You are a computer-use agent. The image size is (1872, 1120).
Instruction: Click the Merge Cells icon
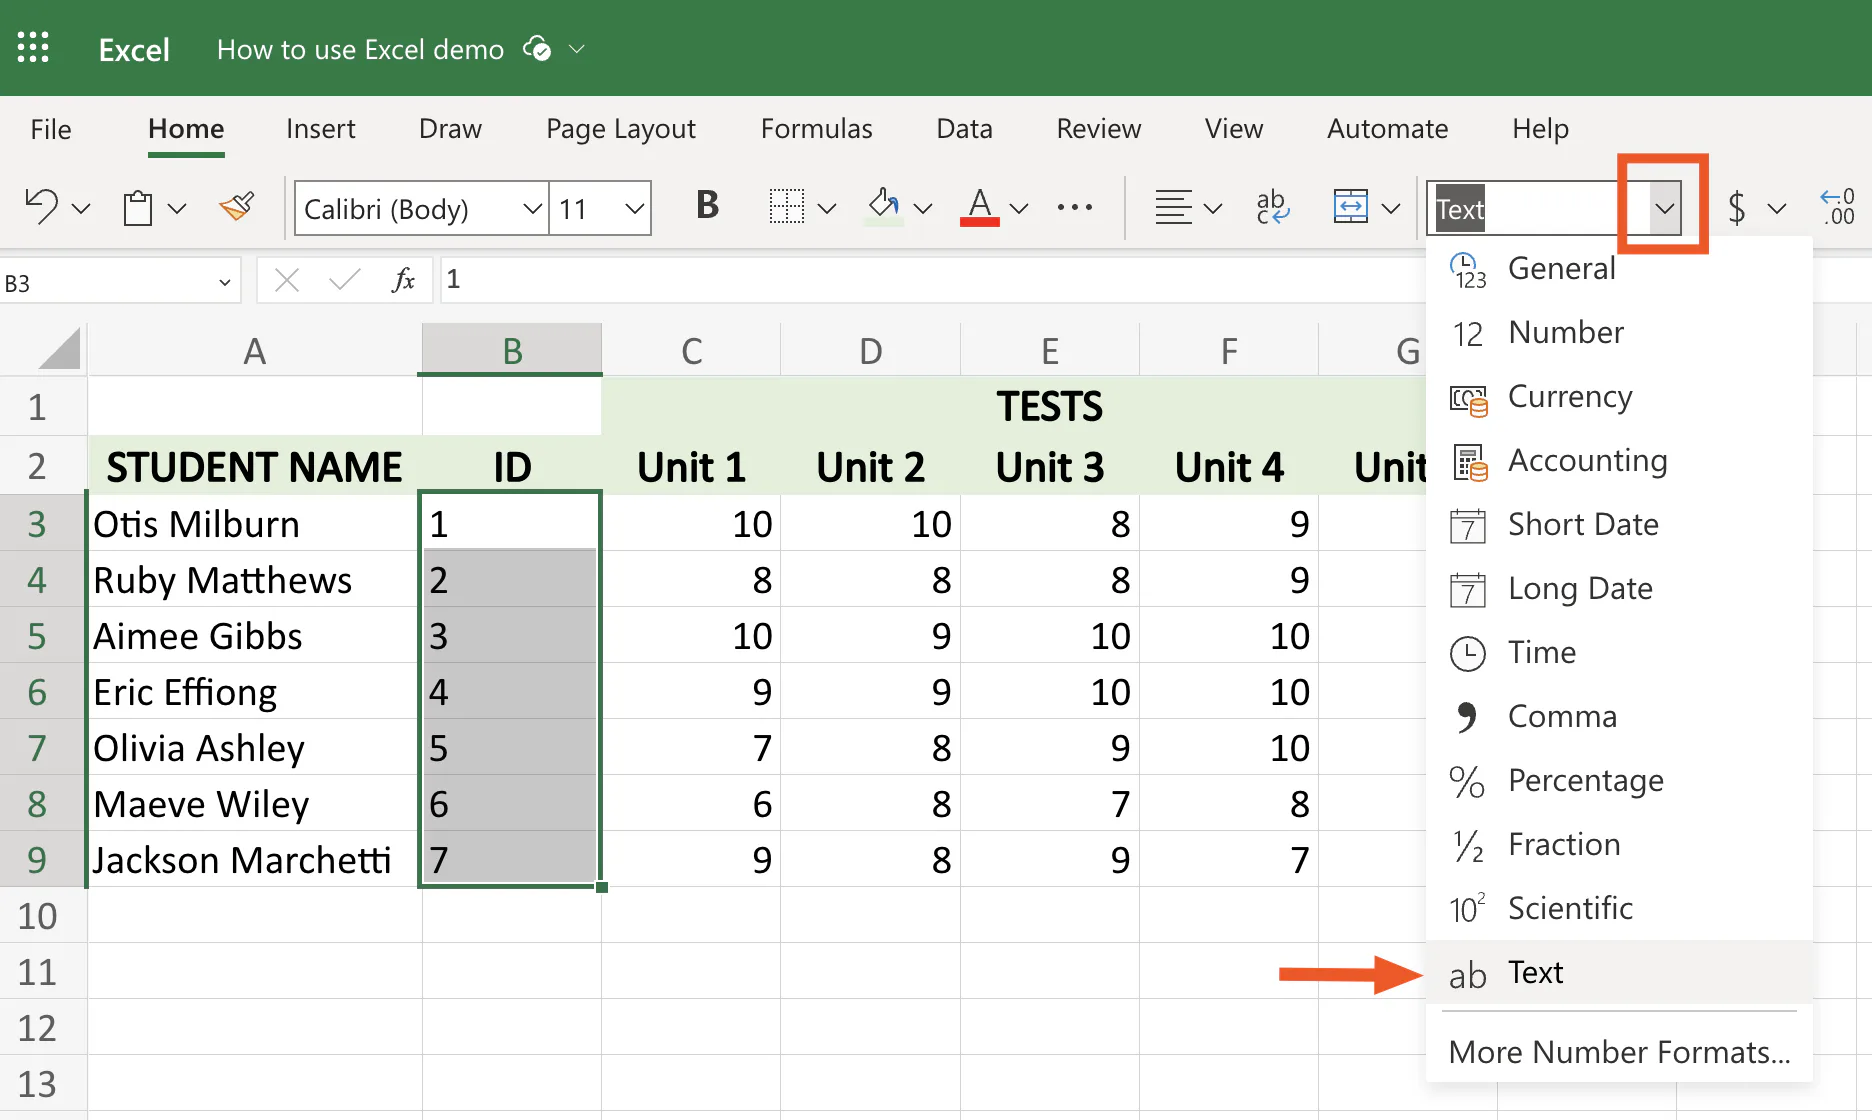(1350, 206)
